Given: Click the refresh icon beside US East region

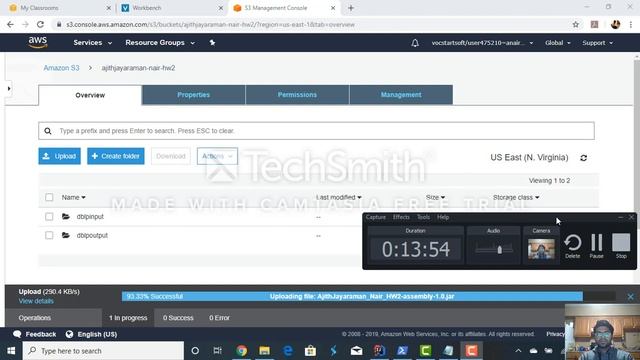Looking at the screenshot, I should pyautogui.click(x=584, y=158).
